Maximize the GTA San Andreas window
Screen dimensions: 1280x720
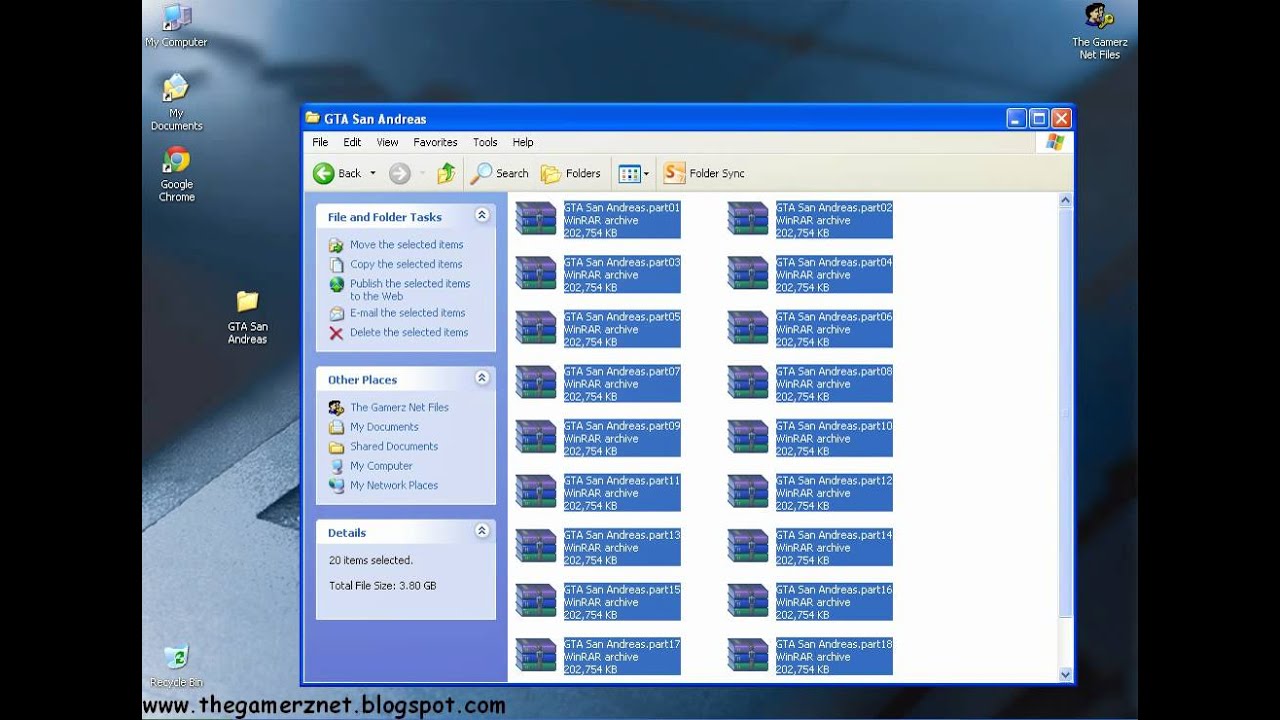[1039, 118]
